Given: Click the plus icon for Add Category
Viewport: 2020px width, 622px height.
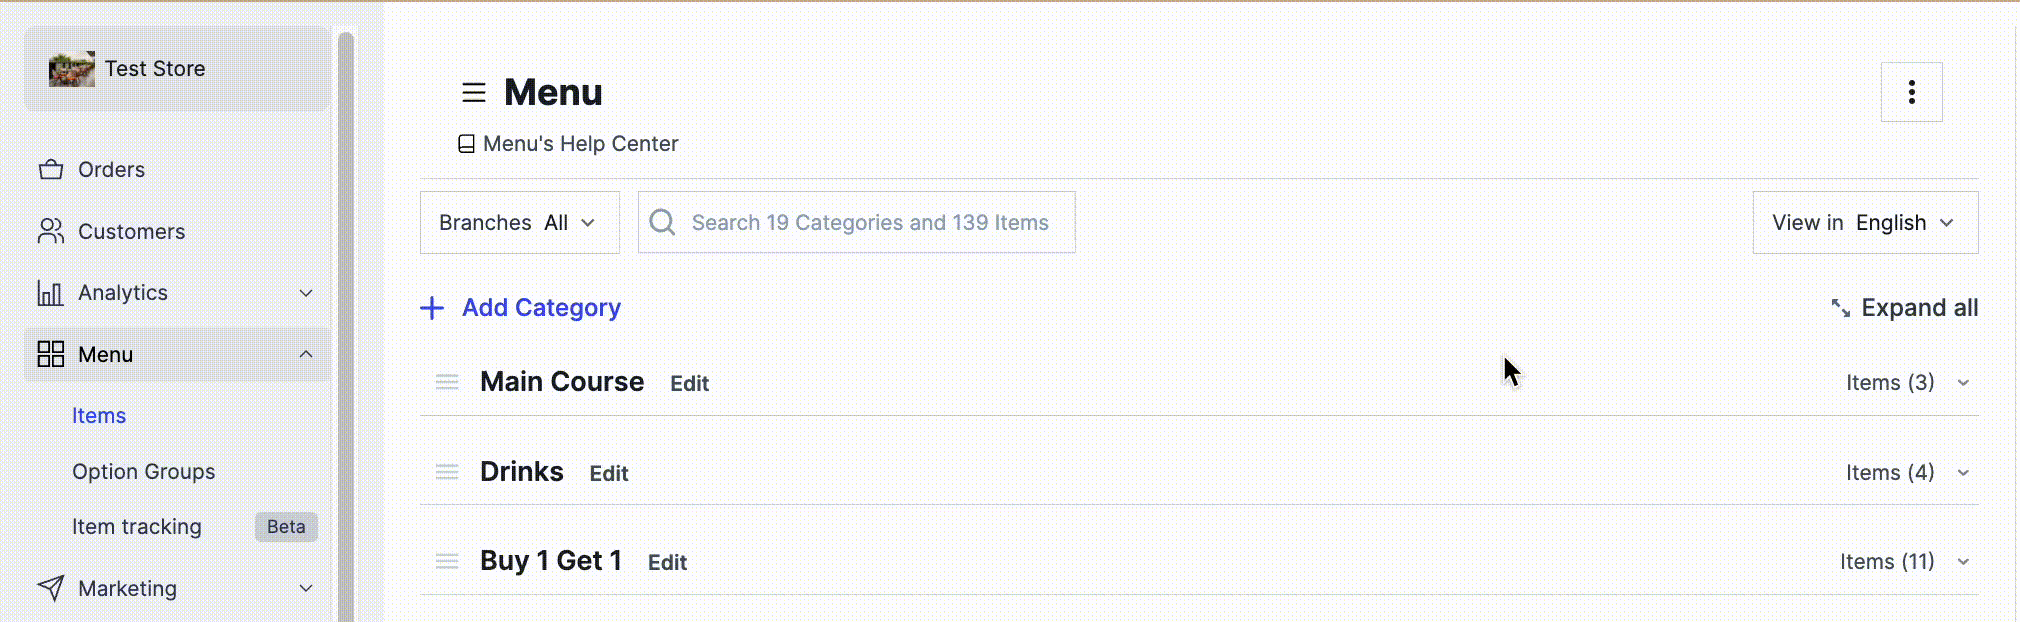Looking at the screenshot, I should pos(432,308).
